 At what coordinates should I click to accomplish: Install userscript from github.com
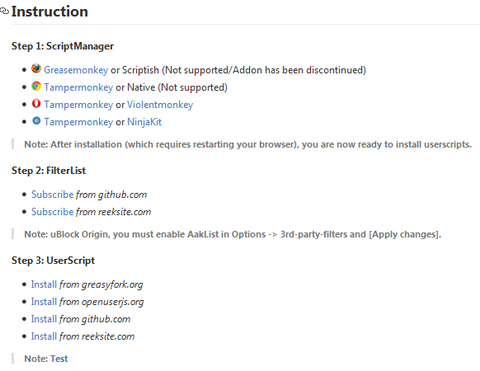pos(44,319)
